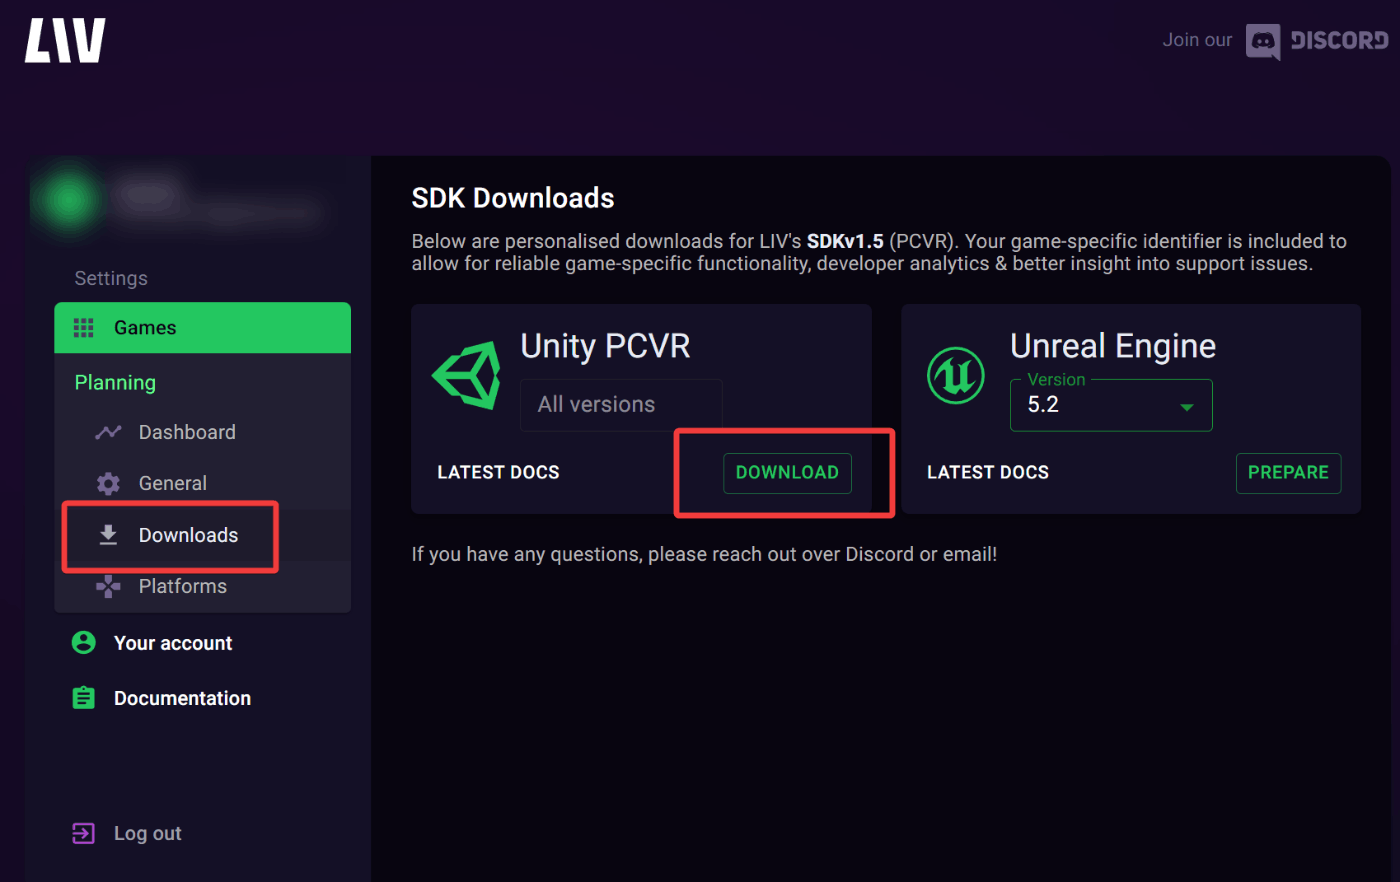Click the Your account person icon
Viewport: 1400px width, 882px height.
coord(84,643)
